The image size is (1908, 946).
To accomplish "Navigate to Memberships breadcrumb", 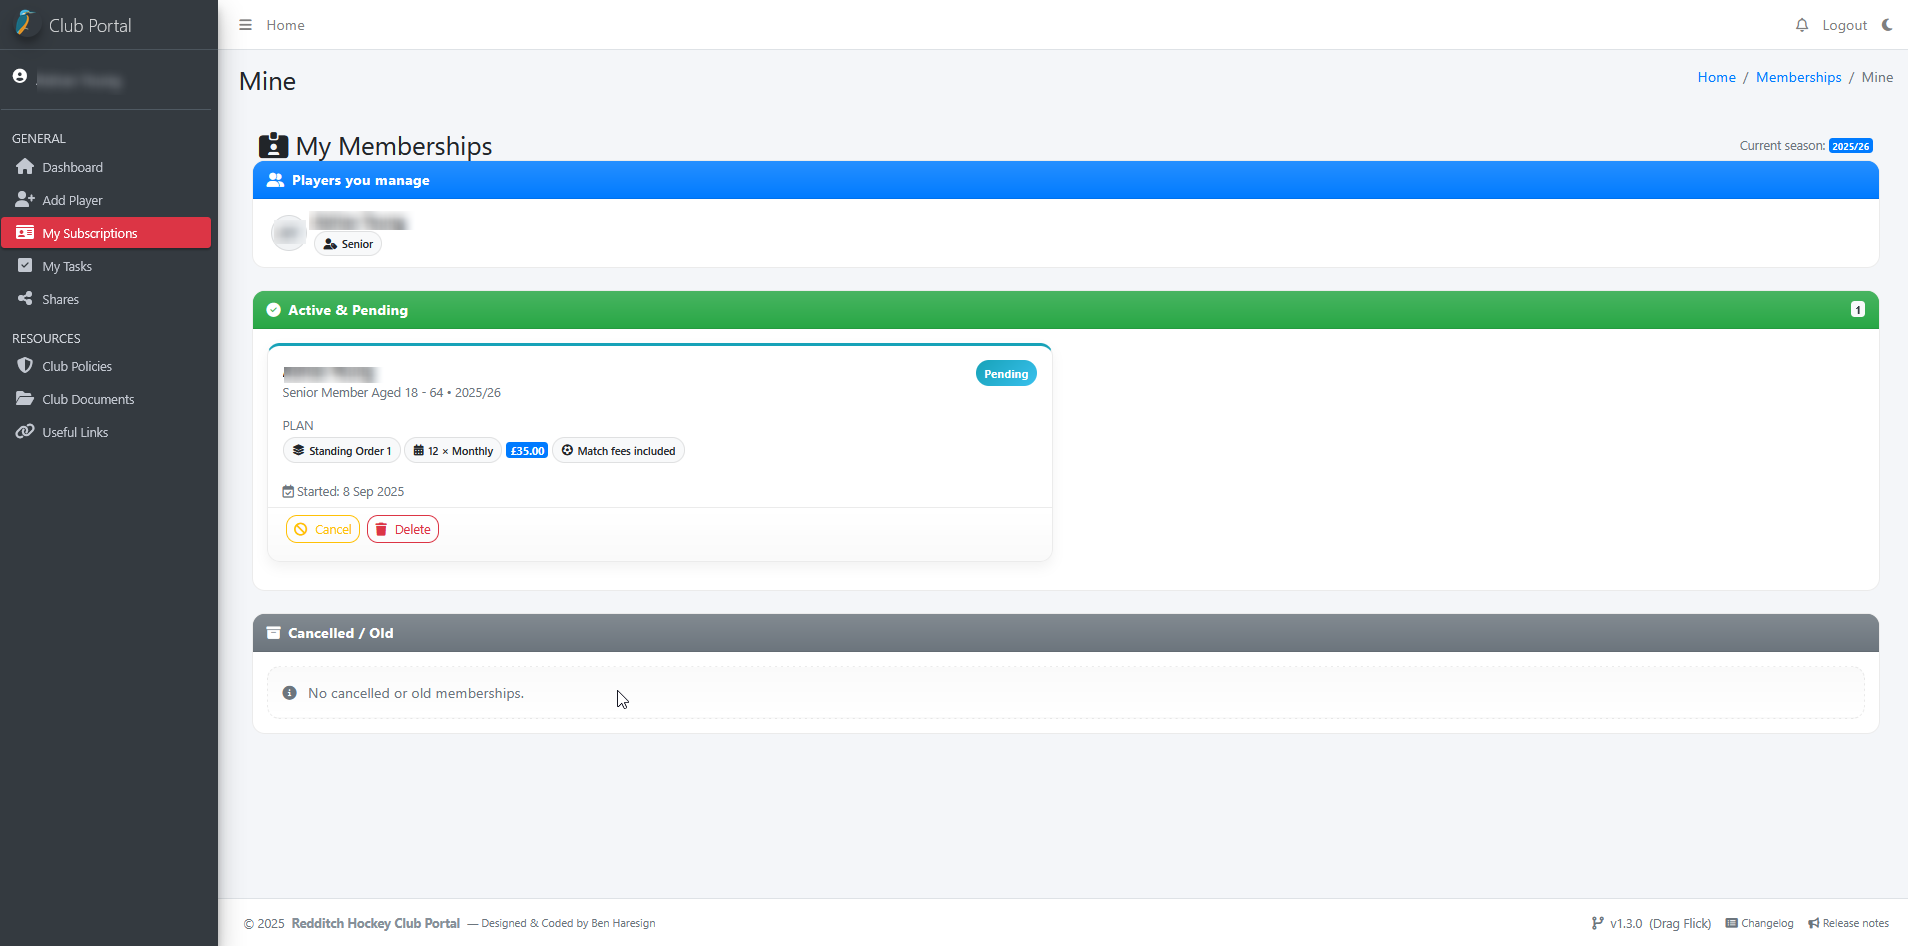I will click(x=1798, y=77).
